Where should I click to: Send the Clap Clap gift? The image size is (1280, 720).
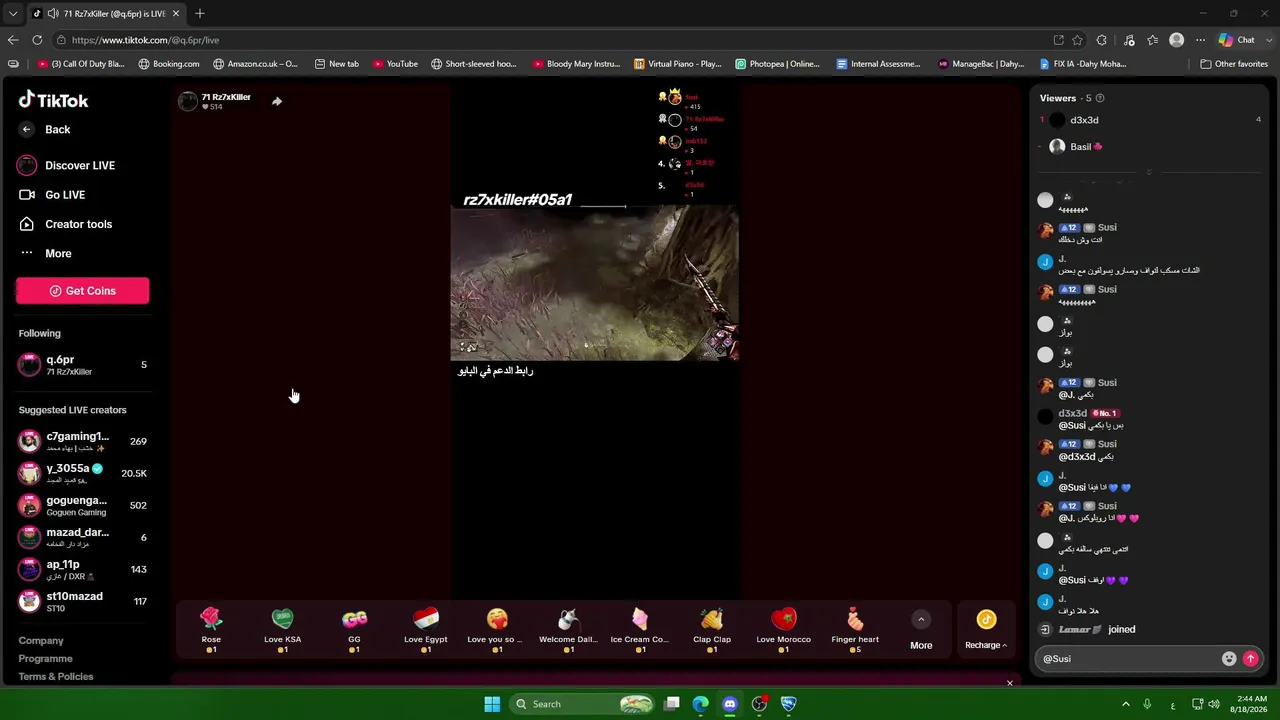[712, 630]
